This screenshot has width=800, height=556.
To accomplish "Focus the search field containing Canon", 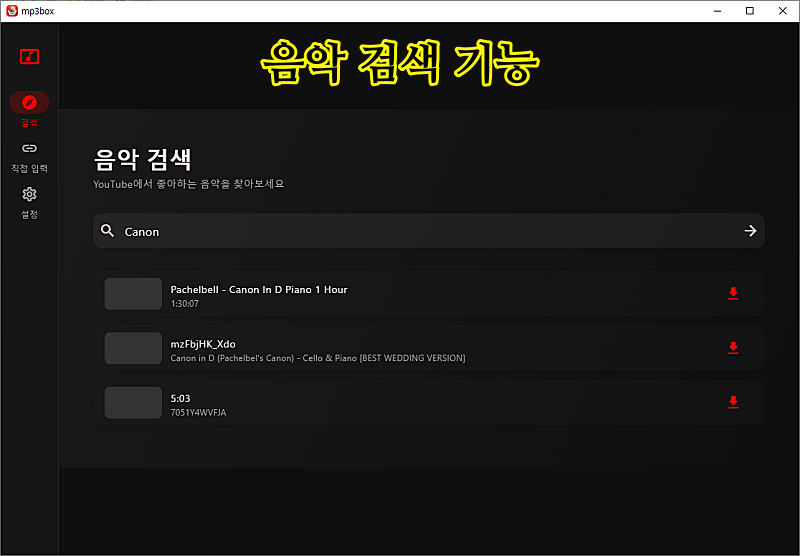I will [x=429, y=231].
